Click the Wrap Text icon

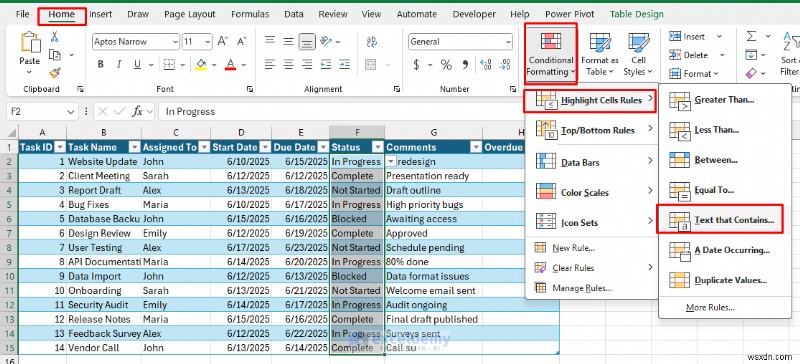pyautogui.click(x=372, y=41)
